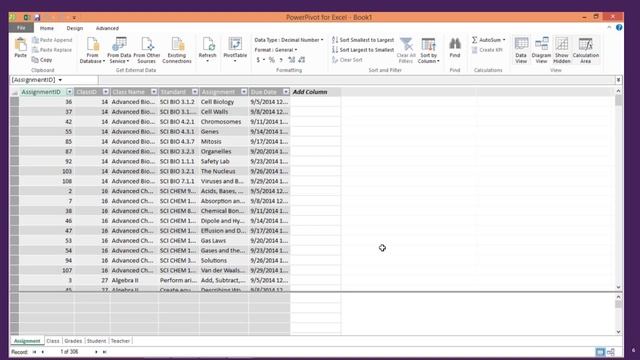Image resolution: width=640 pixels, height=360 pixels.
Task: Open the column name box dropdown
Action: tap(60, 80)
